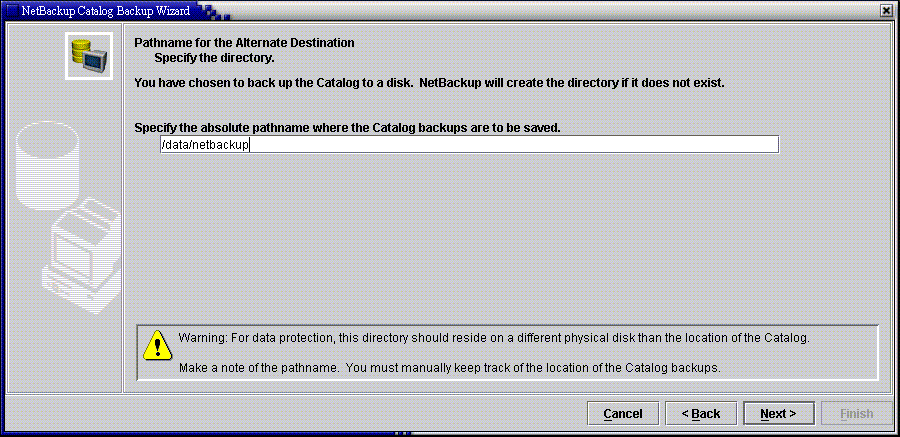900x437 pixels.
Task: Cancel the Catalog Backup Wizard
Action: [x=622, y=413]
